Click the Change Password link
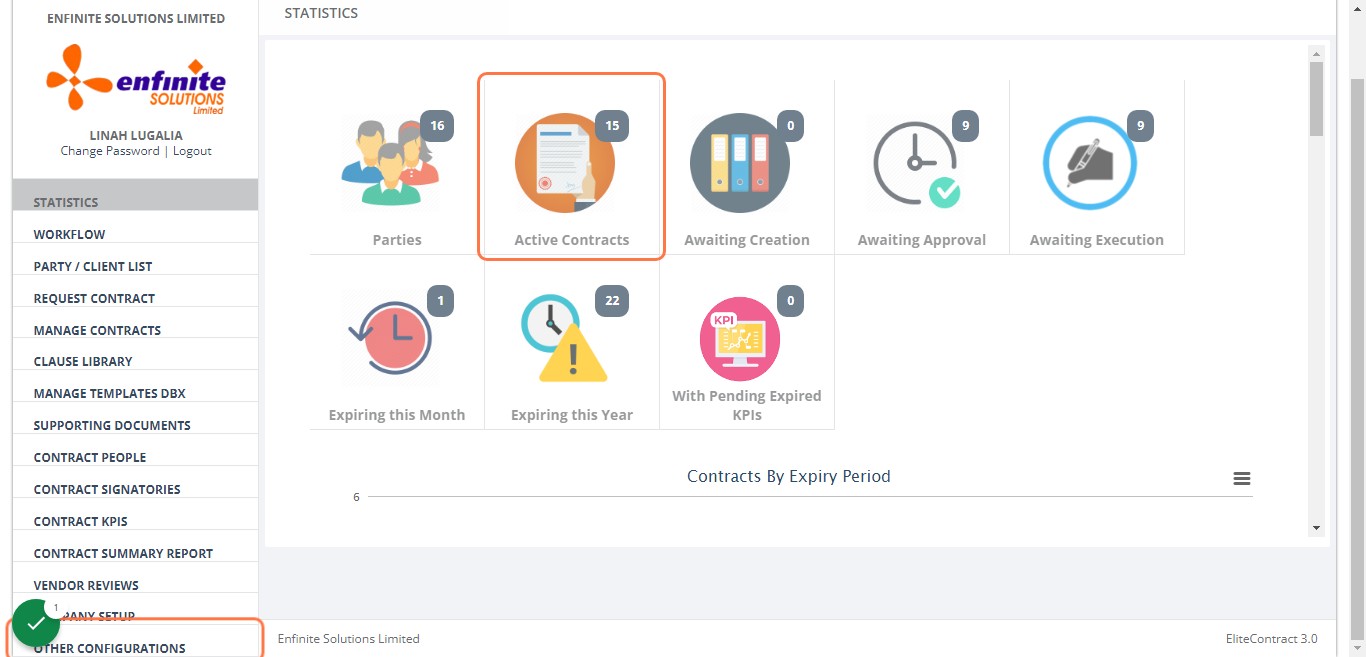Screen dimensions: 1366x657 [x=110, y=151]
